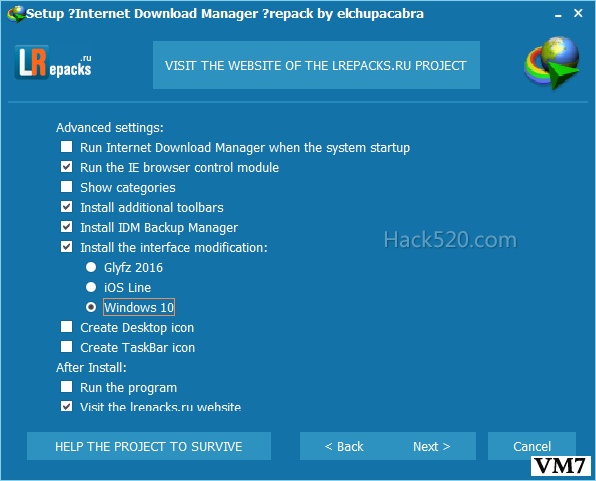Enable the Show categories checkbox

click(67, 187)
